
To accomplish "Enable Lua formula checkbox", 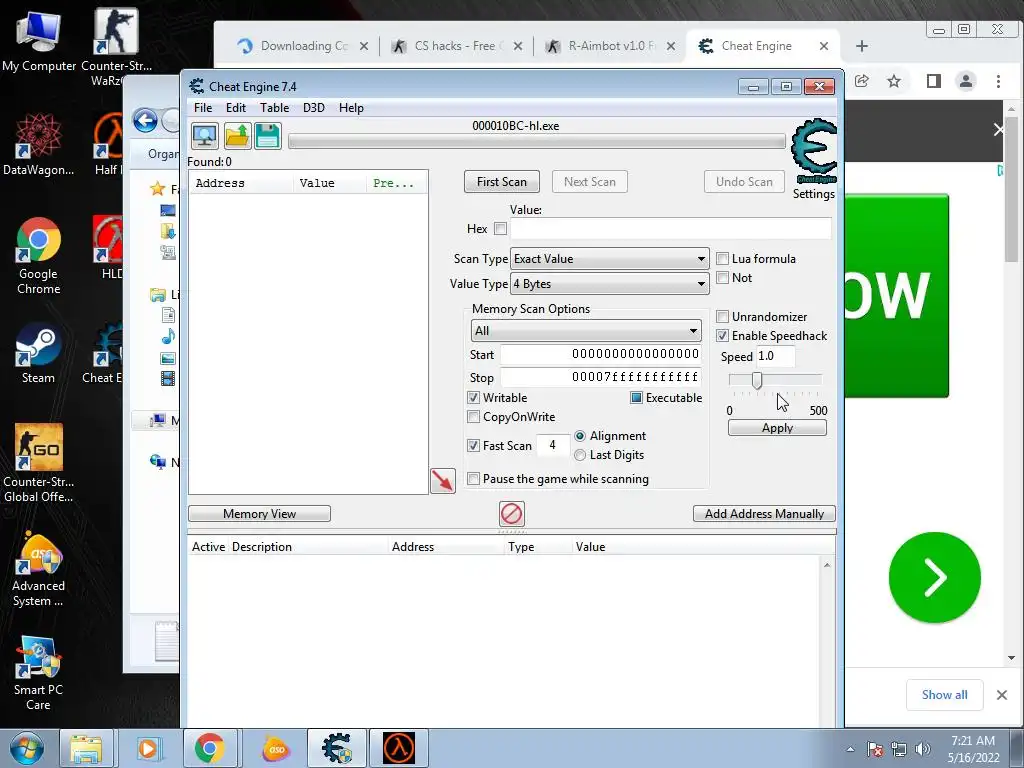I will point(722,259).
